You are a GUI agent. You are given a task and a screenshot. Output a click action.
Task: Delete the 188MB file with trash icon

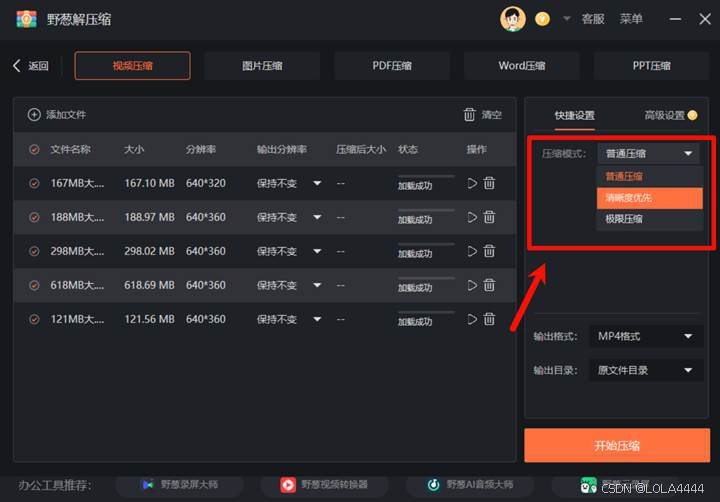point(489,217)
